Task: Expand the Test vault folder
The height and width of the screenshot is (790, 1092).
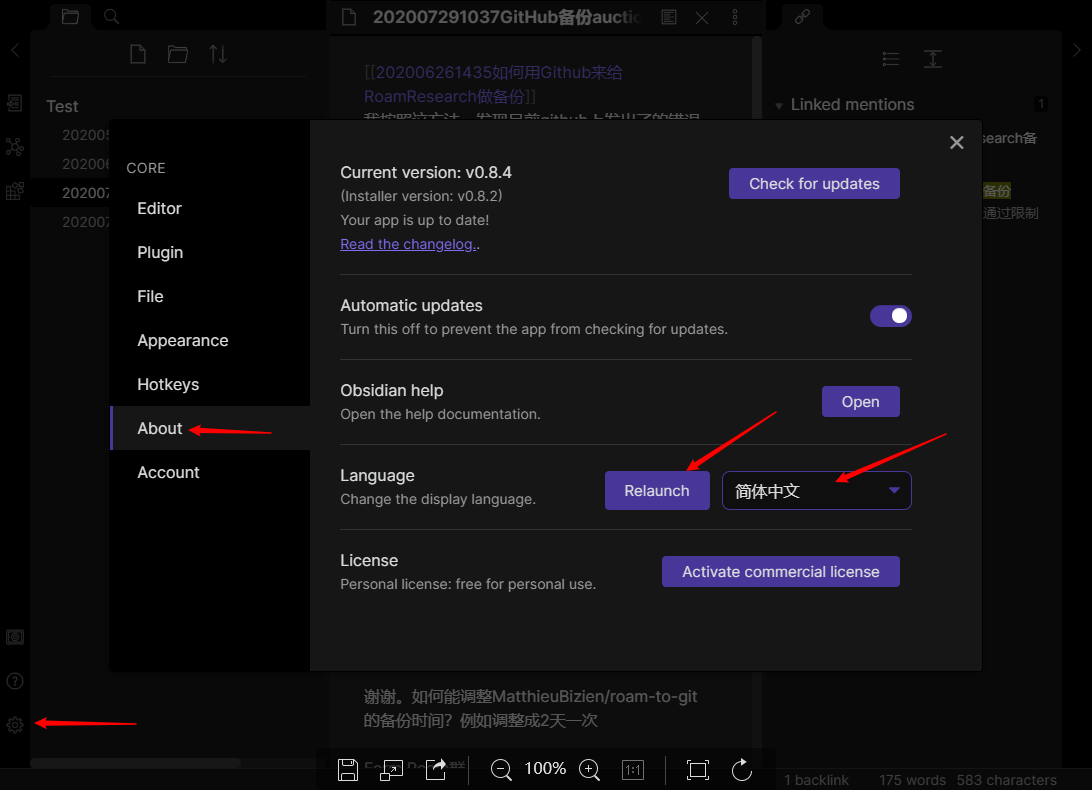Action: [62, 106]
